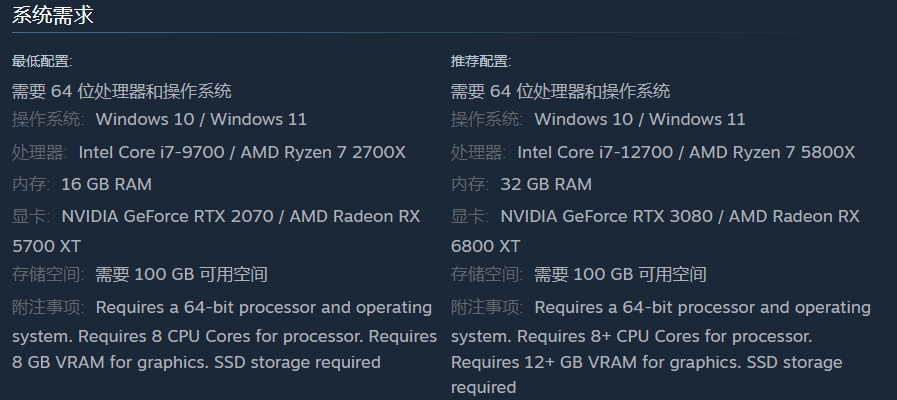
Task: Click the recommended 需要 64 位处理器和操作系统 line
Action: (x=561, y=91)
